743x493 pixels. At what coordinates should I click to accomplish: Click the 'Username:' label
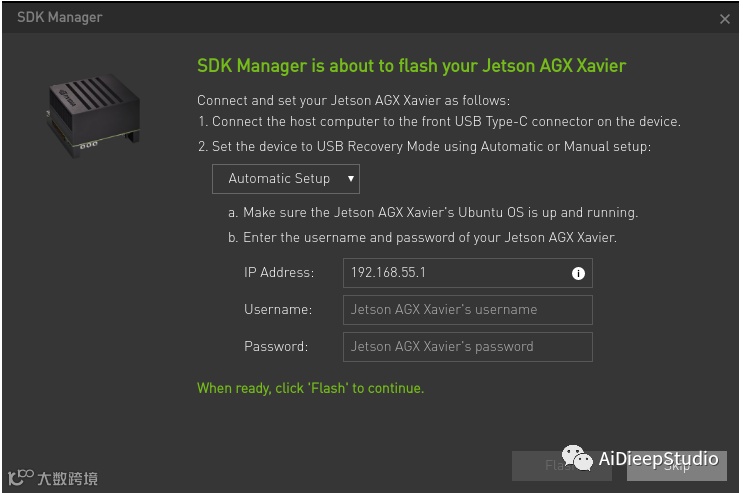pyautogui.click(x=278, y=310)
